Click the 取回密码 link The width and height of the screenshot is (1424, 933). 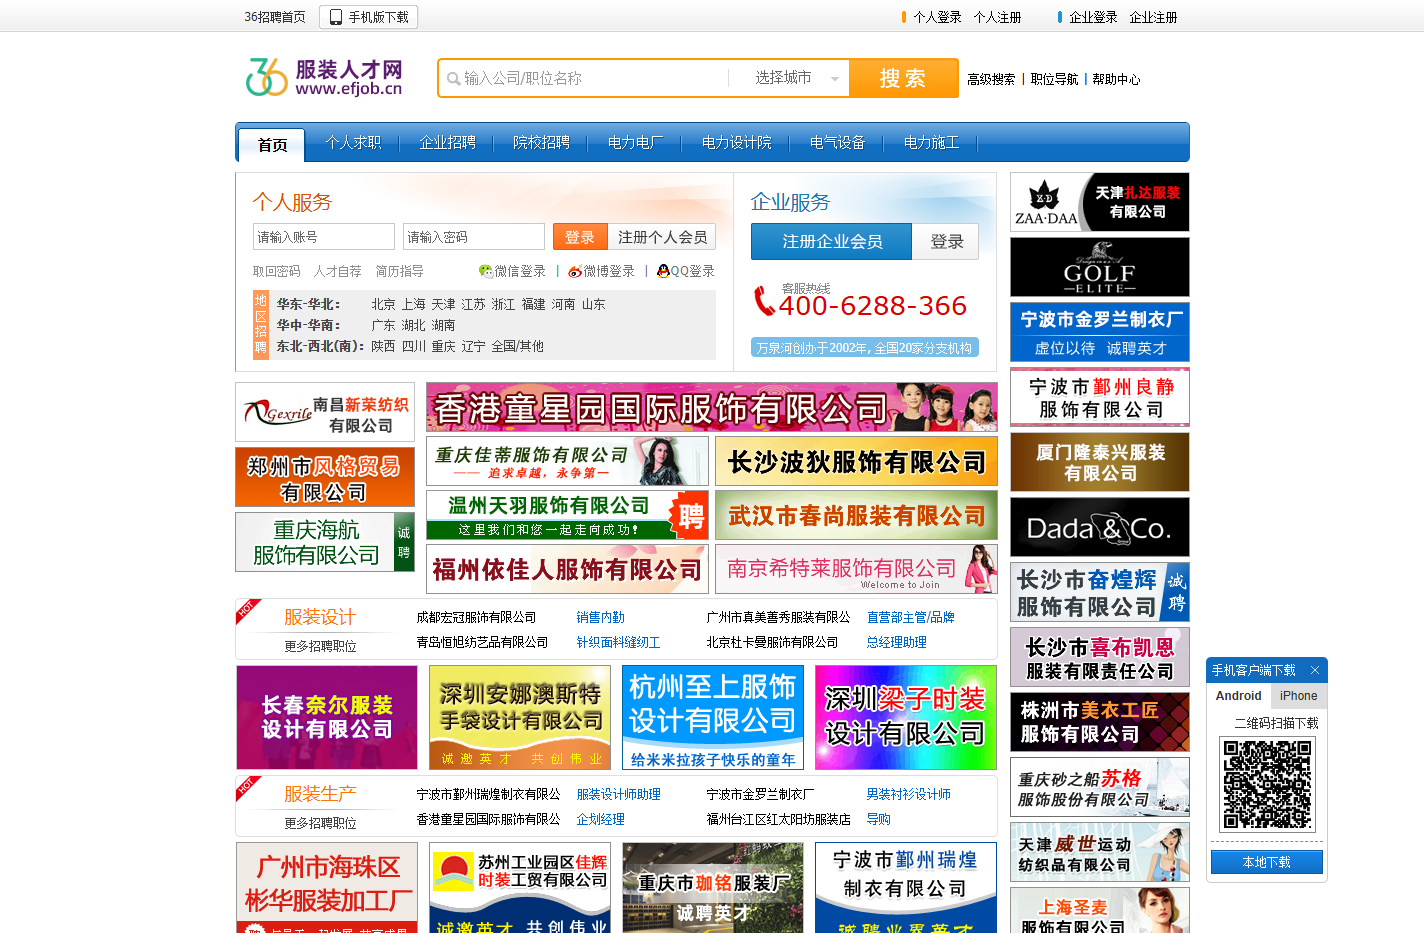276,271
